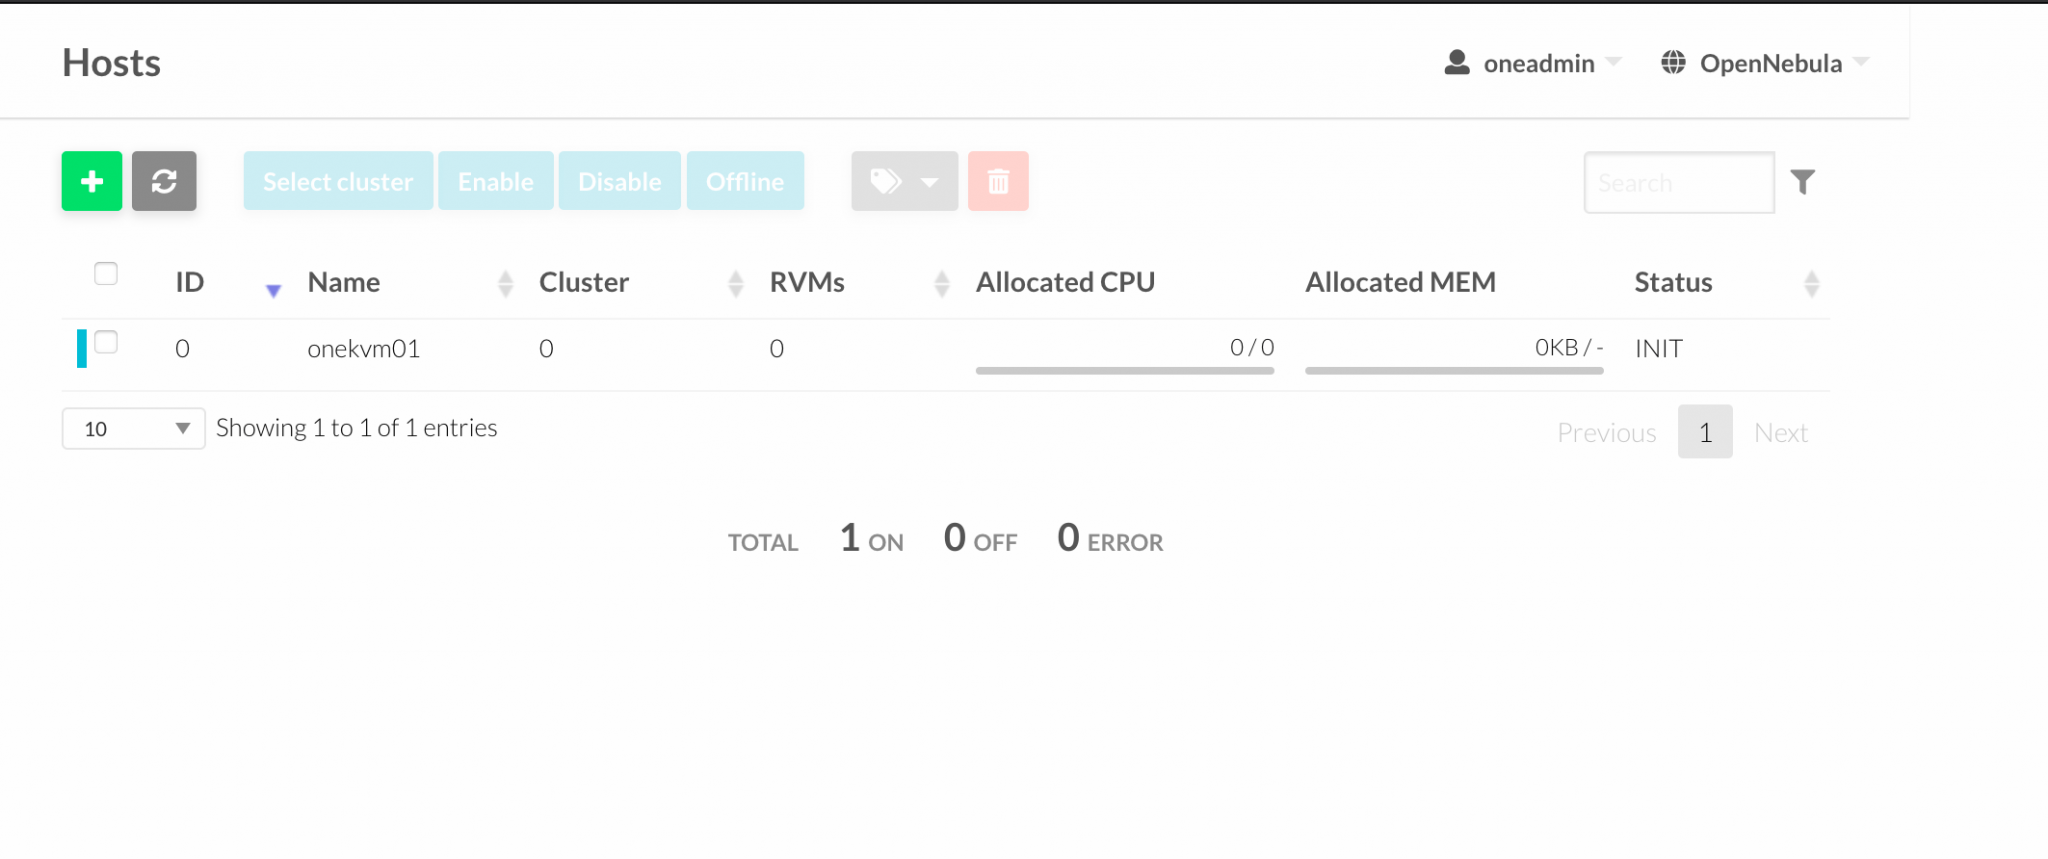
Task: Select the onekvm01 row checkbox
Action: (105, 342)
